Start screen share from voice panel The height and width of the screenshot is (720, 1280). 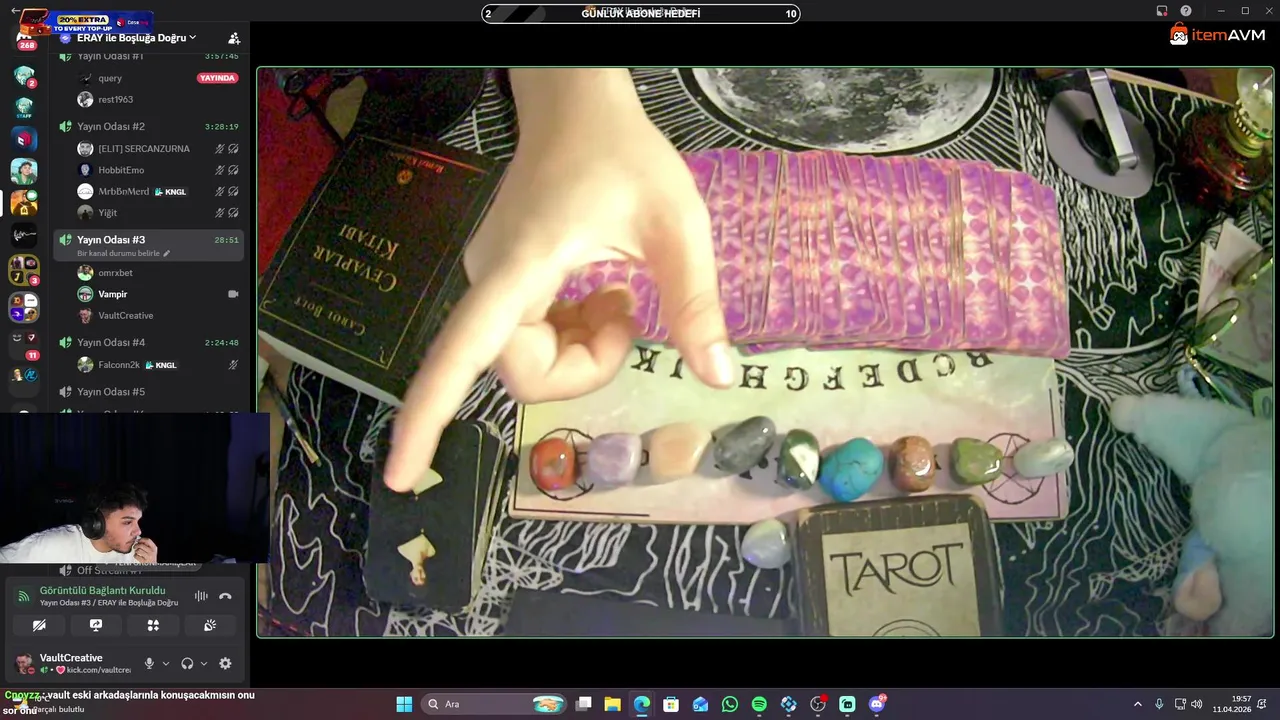coord(96,625)
